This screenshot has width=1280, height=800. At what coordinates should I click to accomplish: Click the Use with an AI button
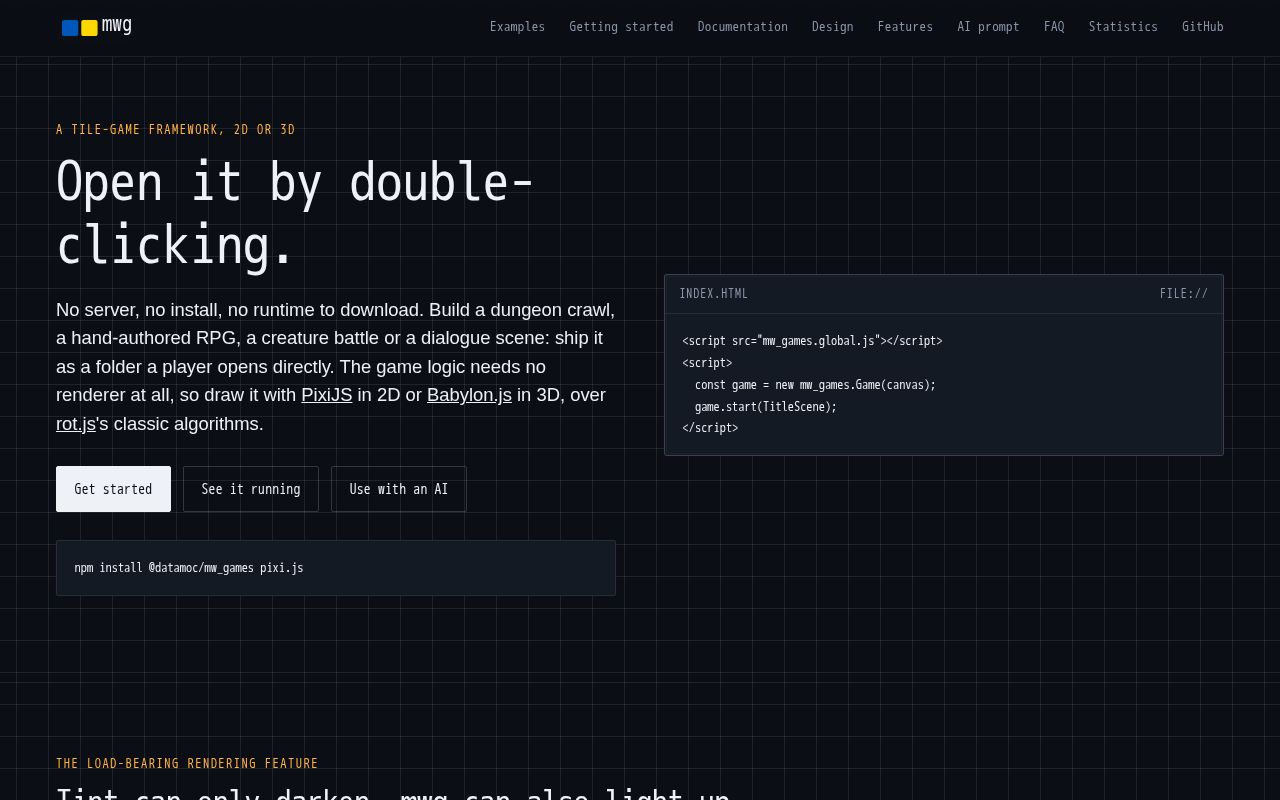click(x=399, y=489)
